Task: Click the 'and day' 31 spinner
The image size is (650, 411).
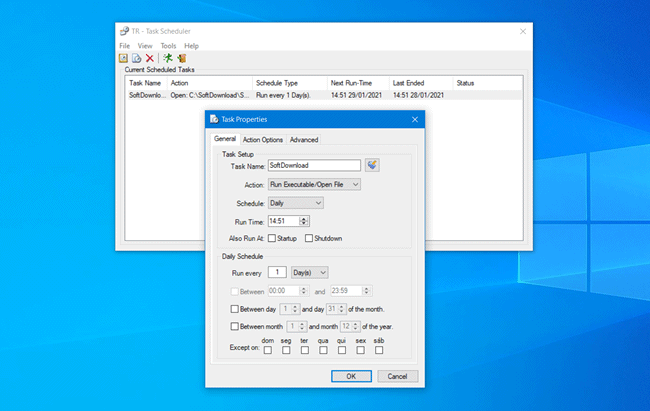Action: pos(342,309)
